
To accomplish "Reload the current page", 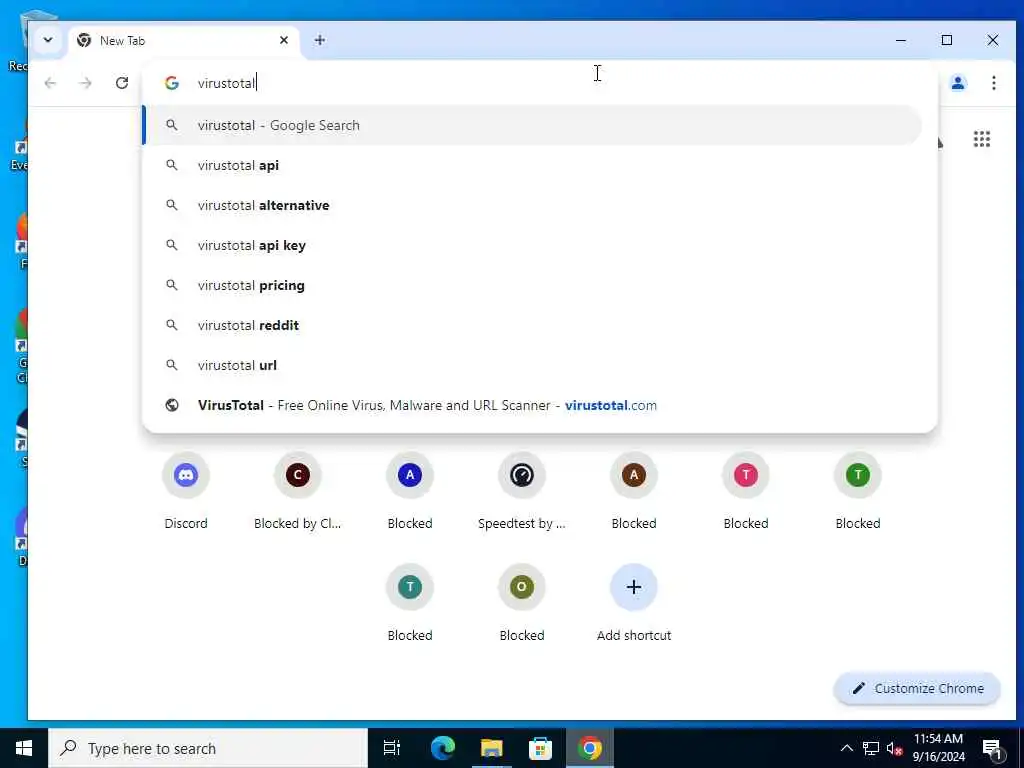I will [121, 83].
